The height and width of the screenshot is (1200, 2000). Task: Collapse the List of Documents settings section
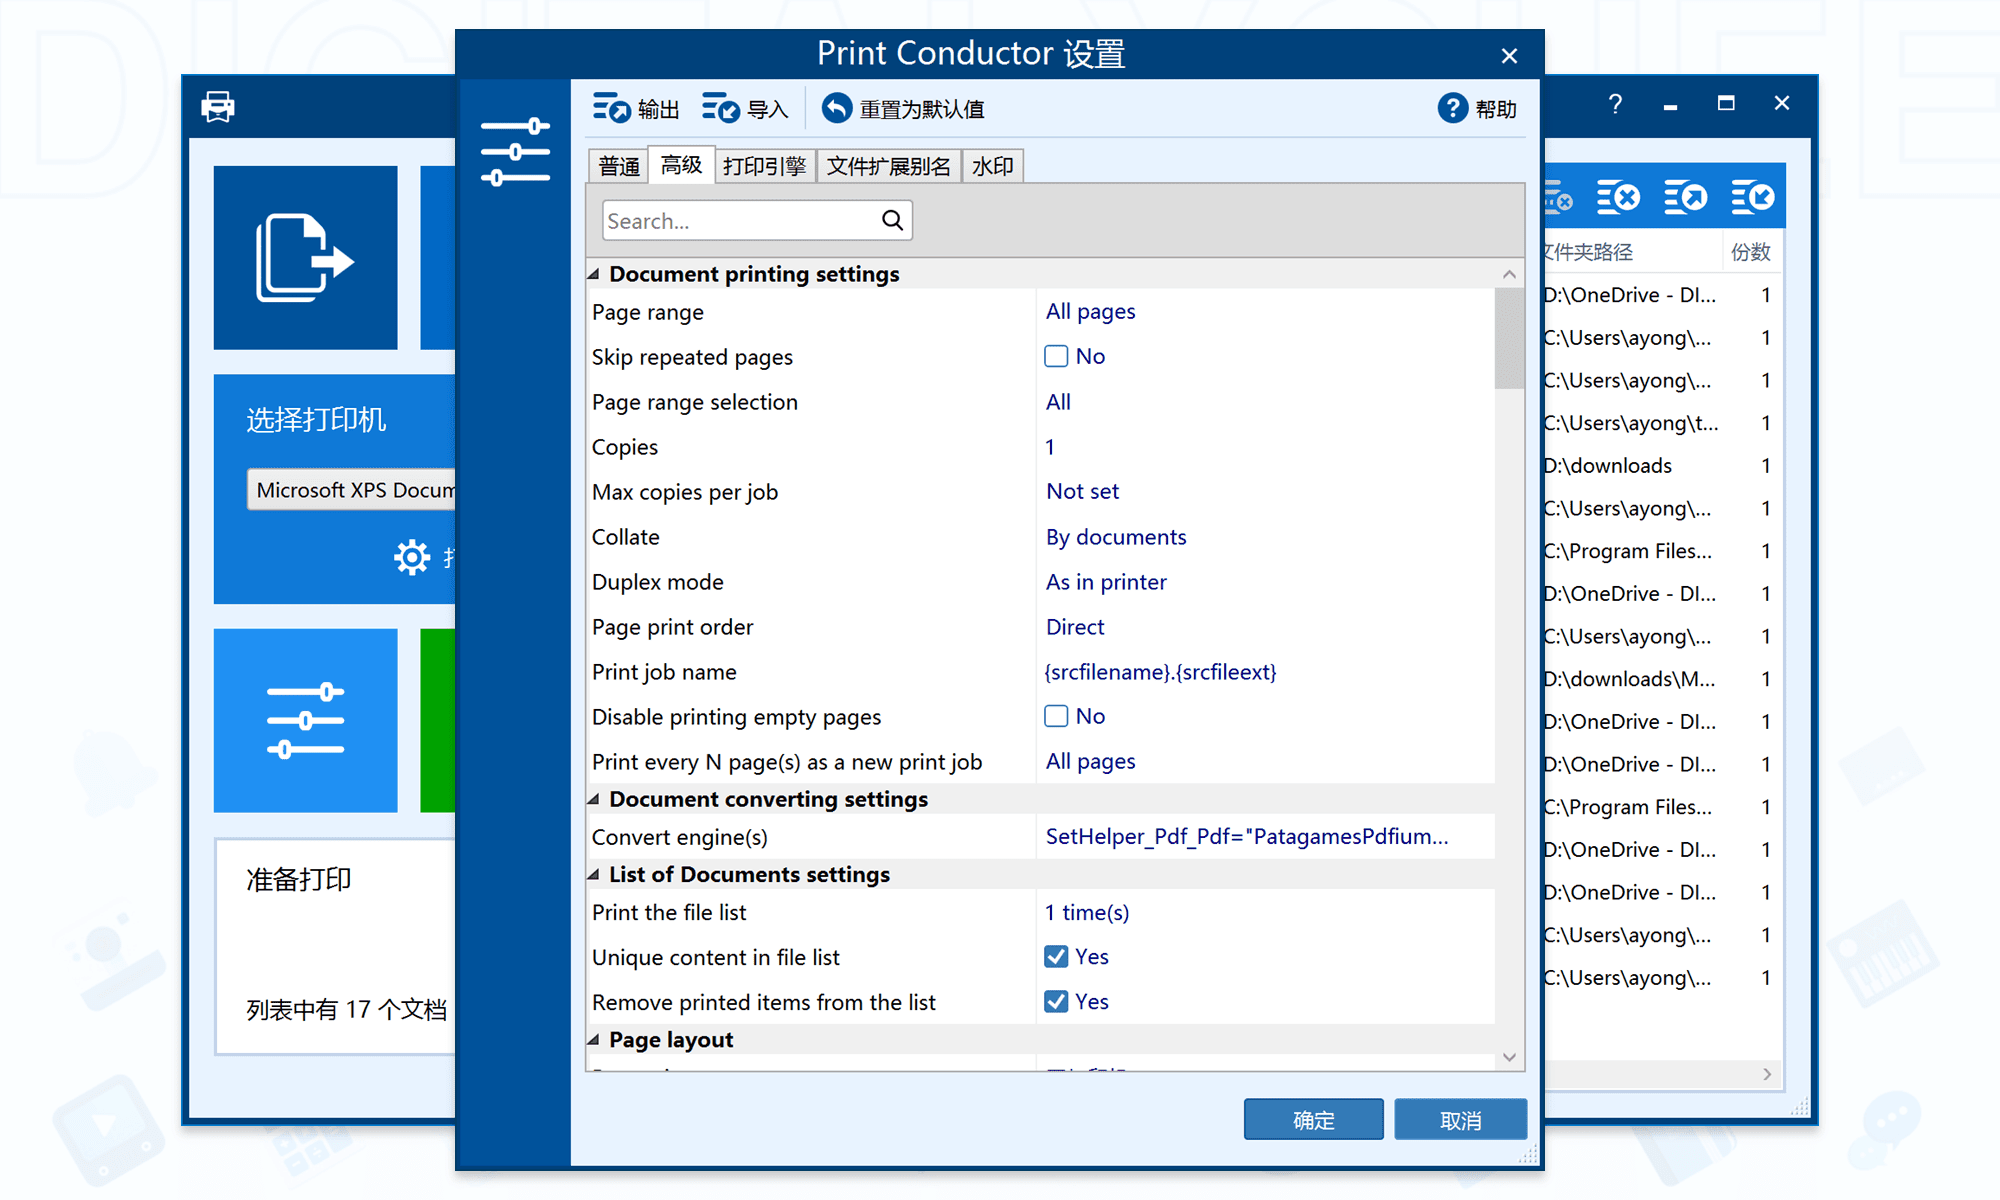pos(594,874)
